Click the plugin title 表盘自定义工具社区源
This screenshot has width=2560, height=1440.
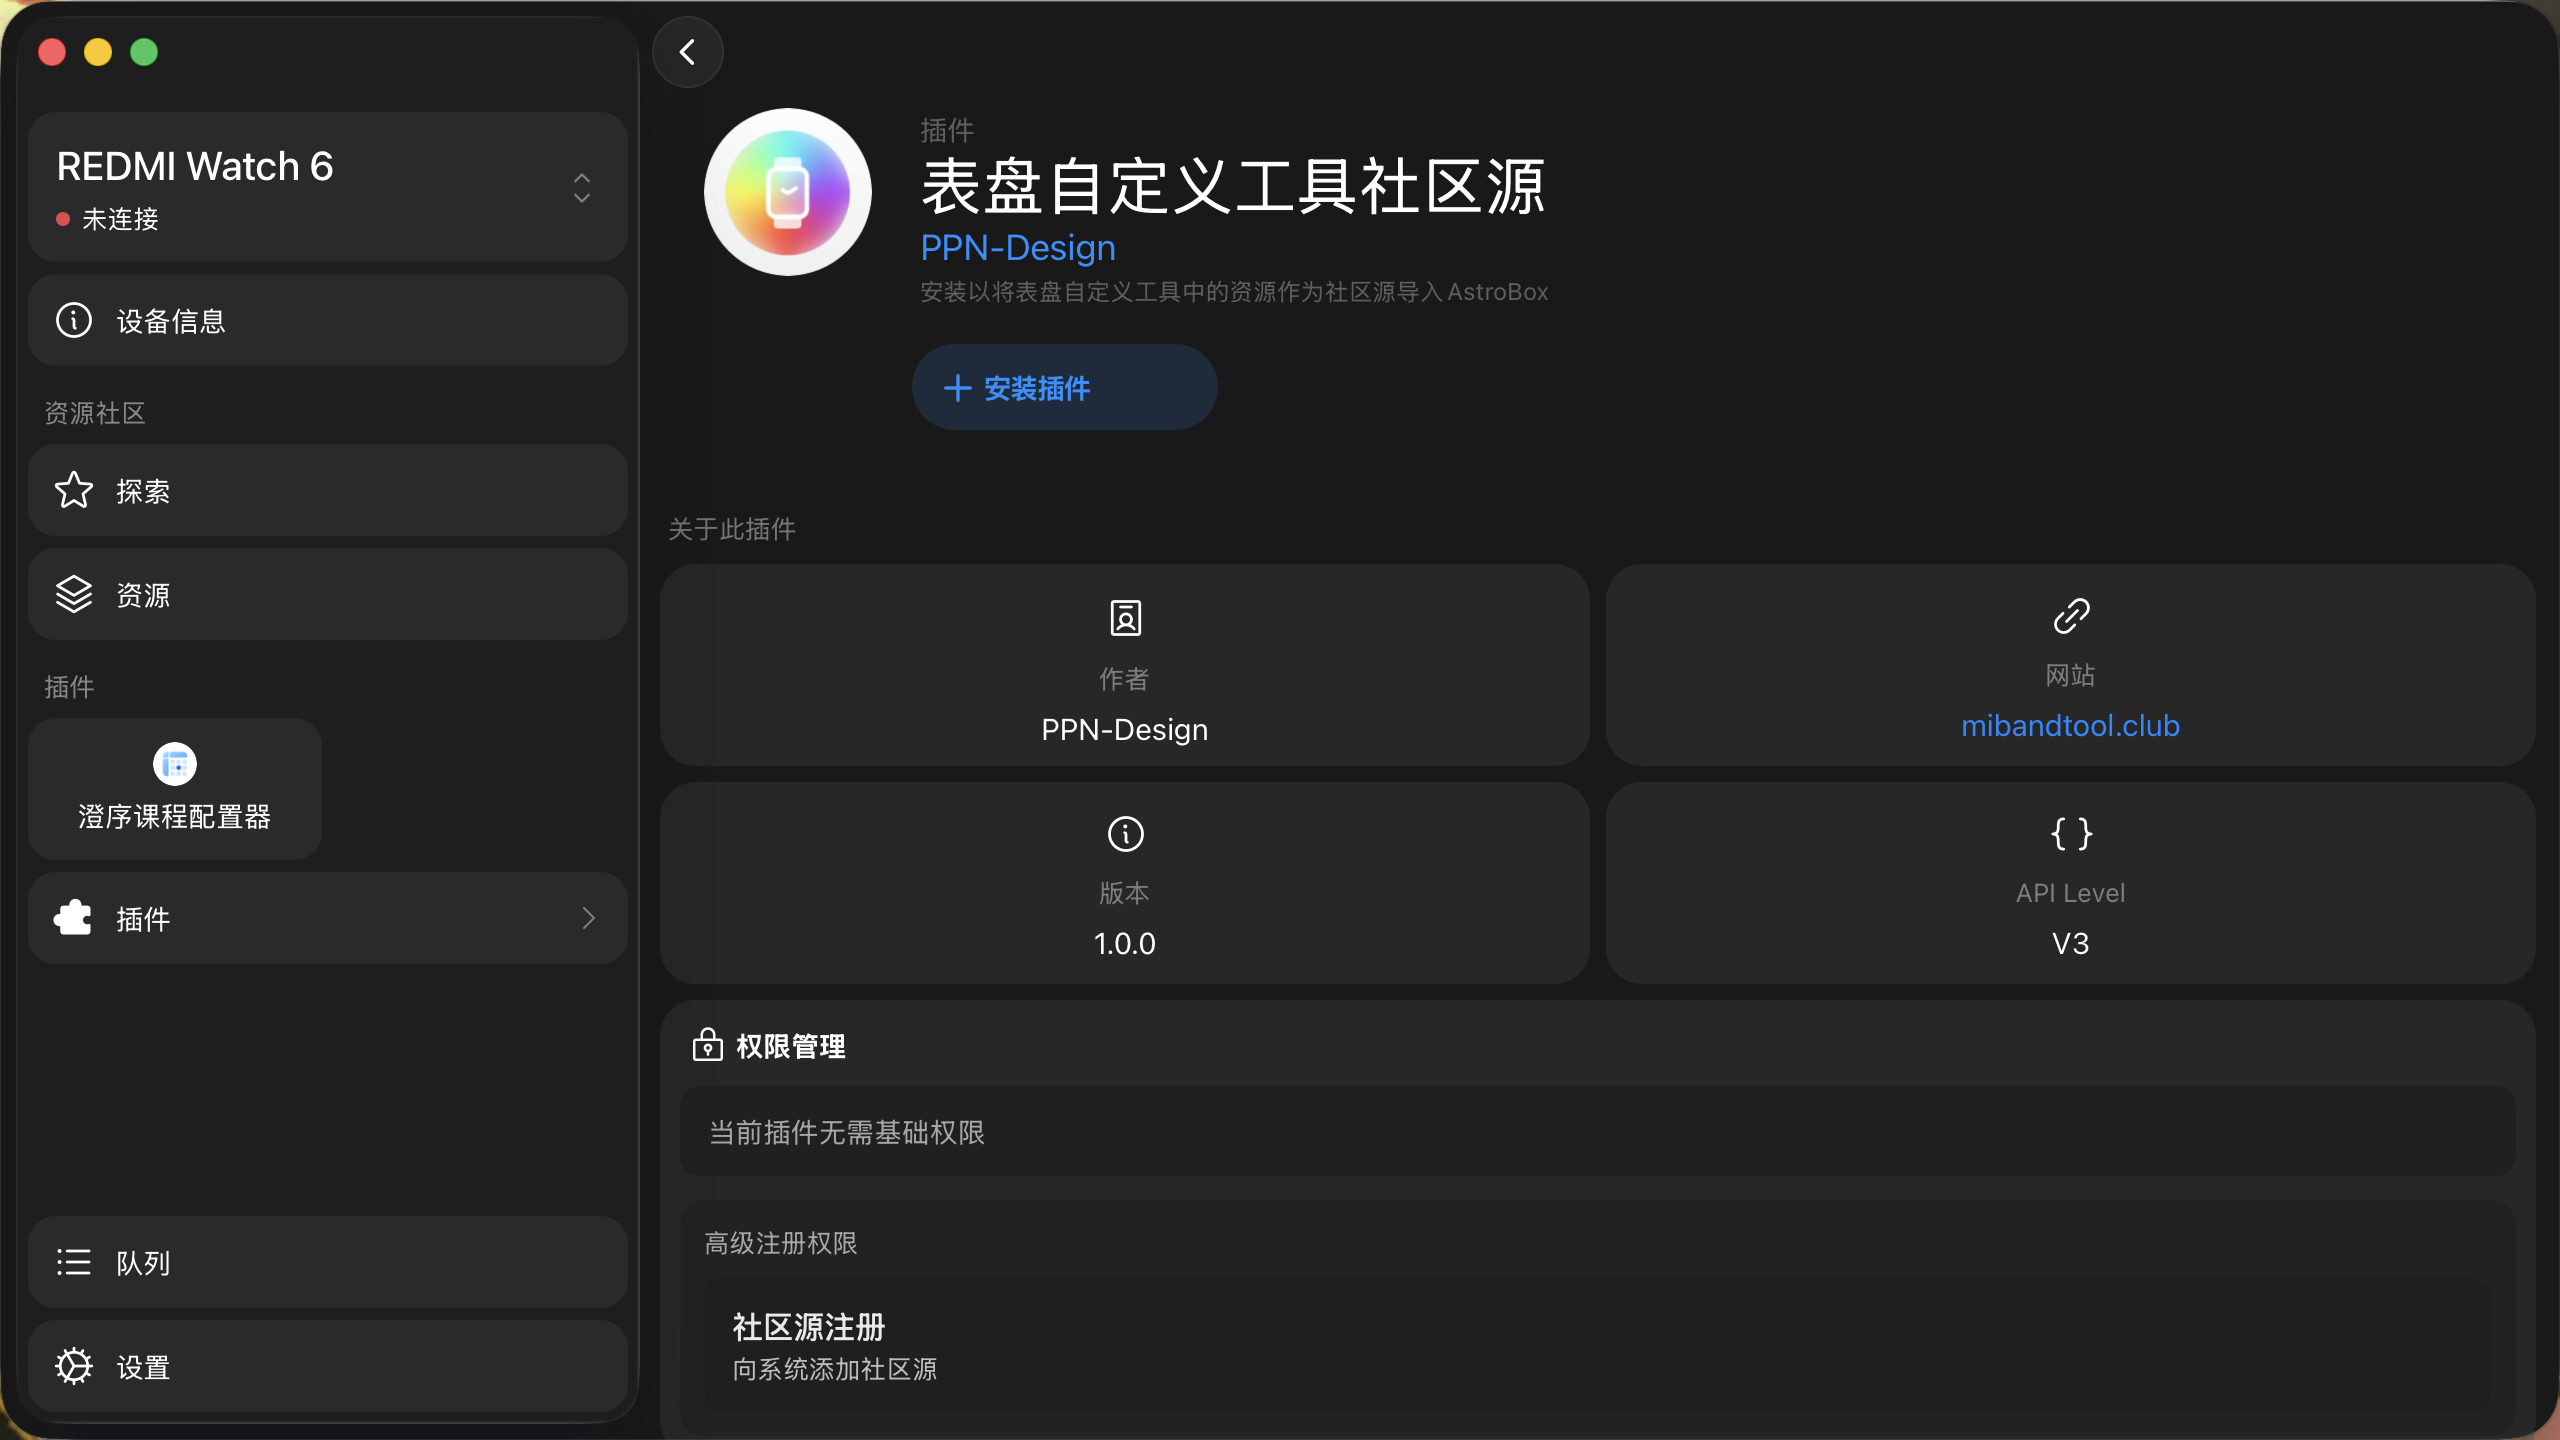1233,187
